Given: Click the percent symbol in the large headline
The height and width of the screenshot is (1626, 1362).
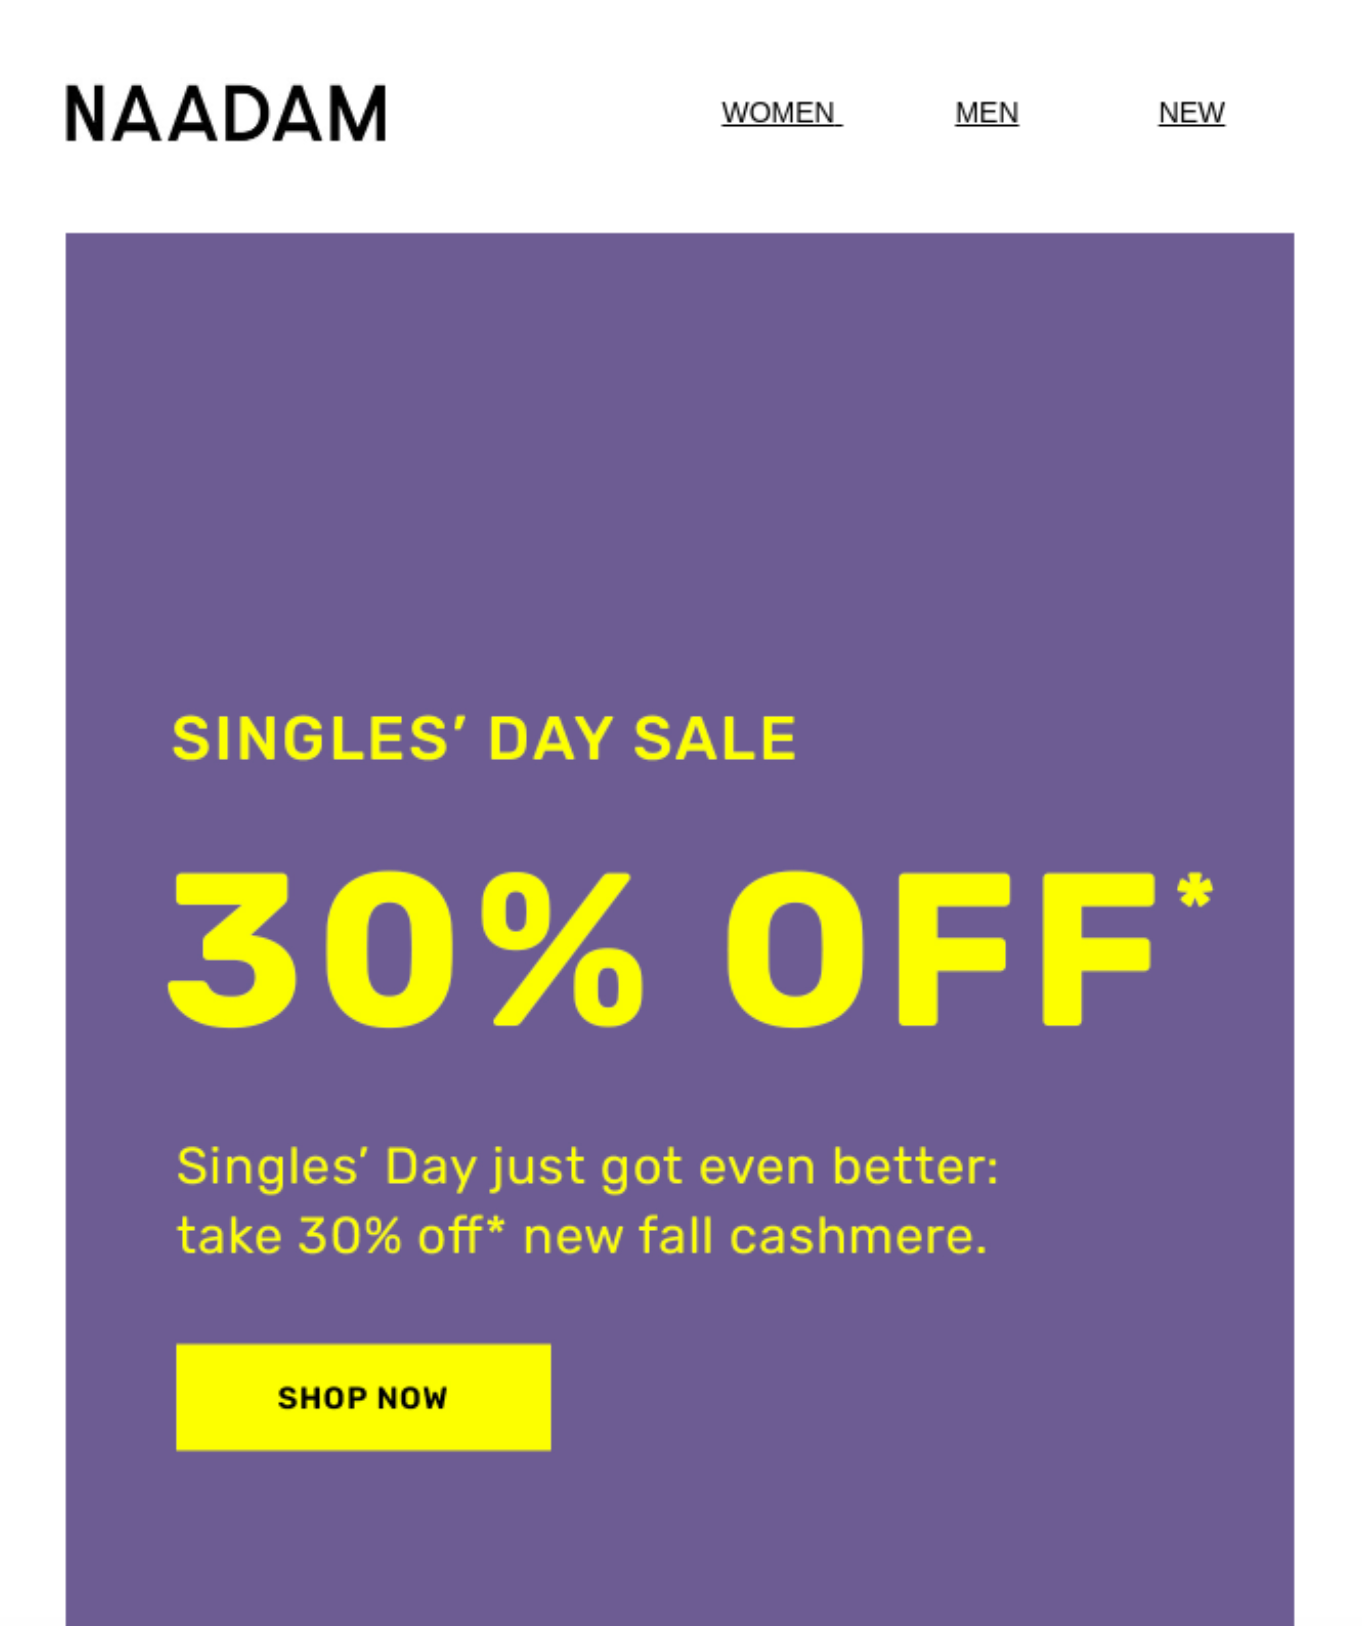Looking at the screenshot, I should click(x=562, y=950).
